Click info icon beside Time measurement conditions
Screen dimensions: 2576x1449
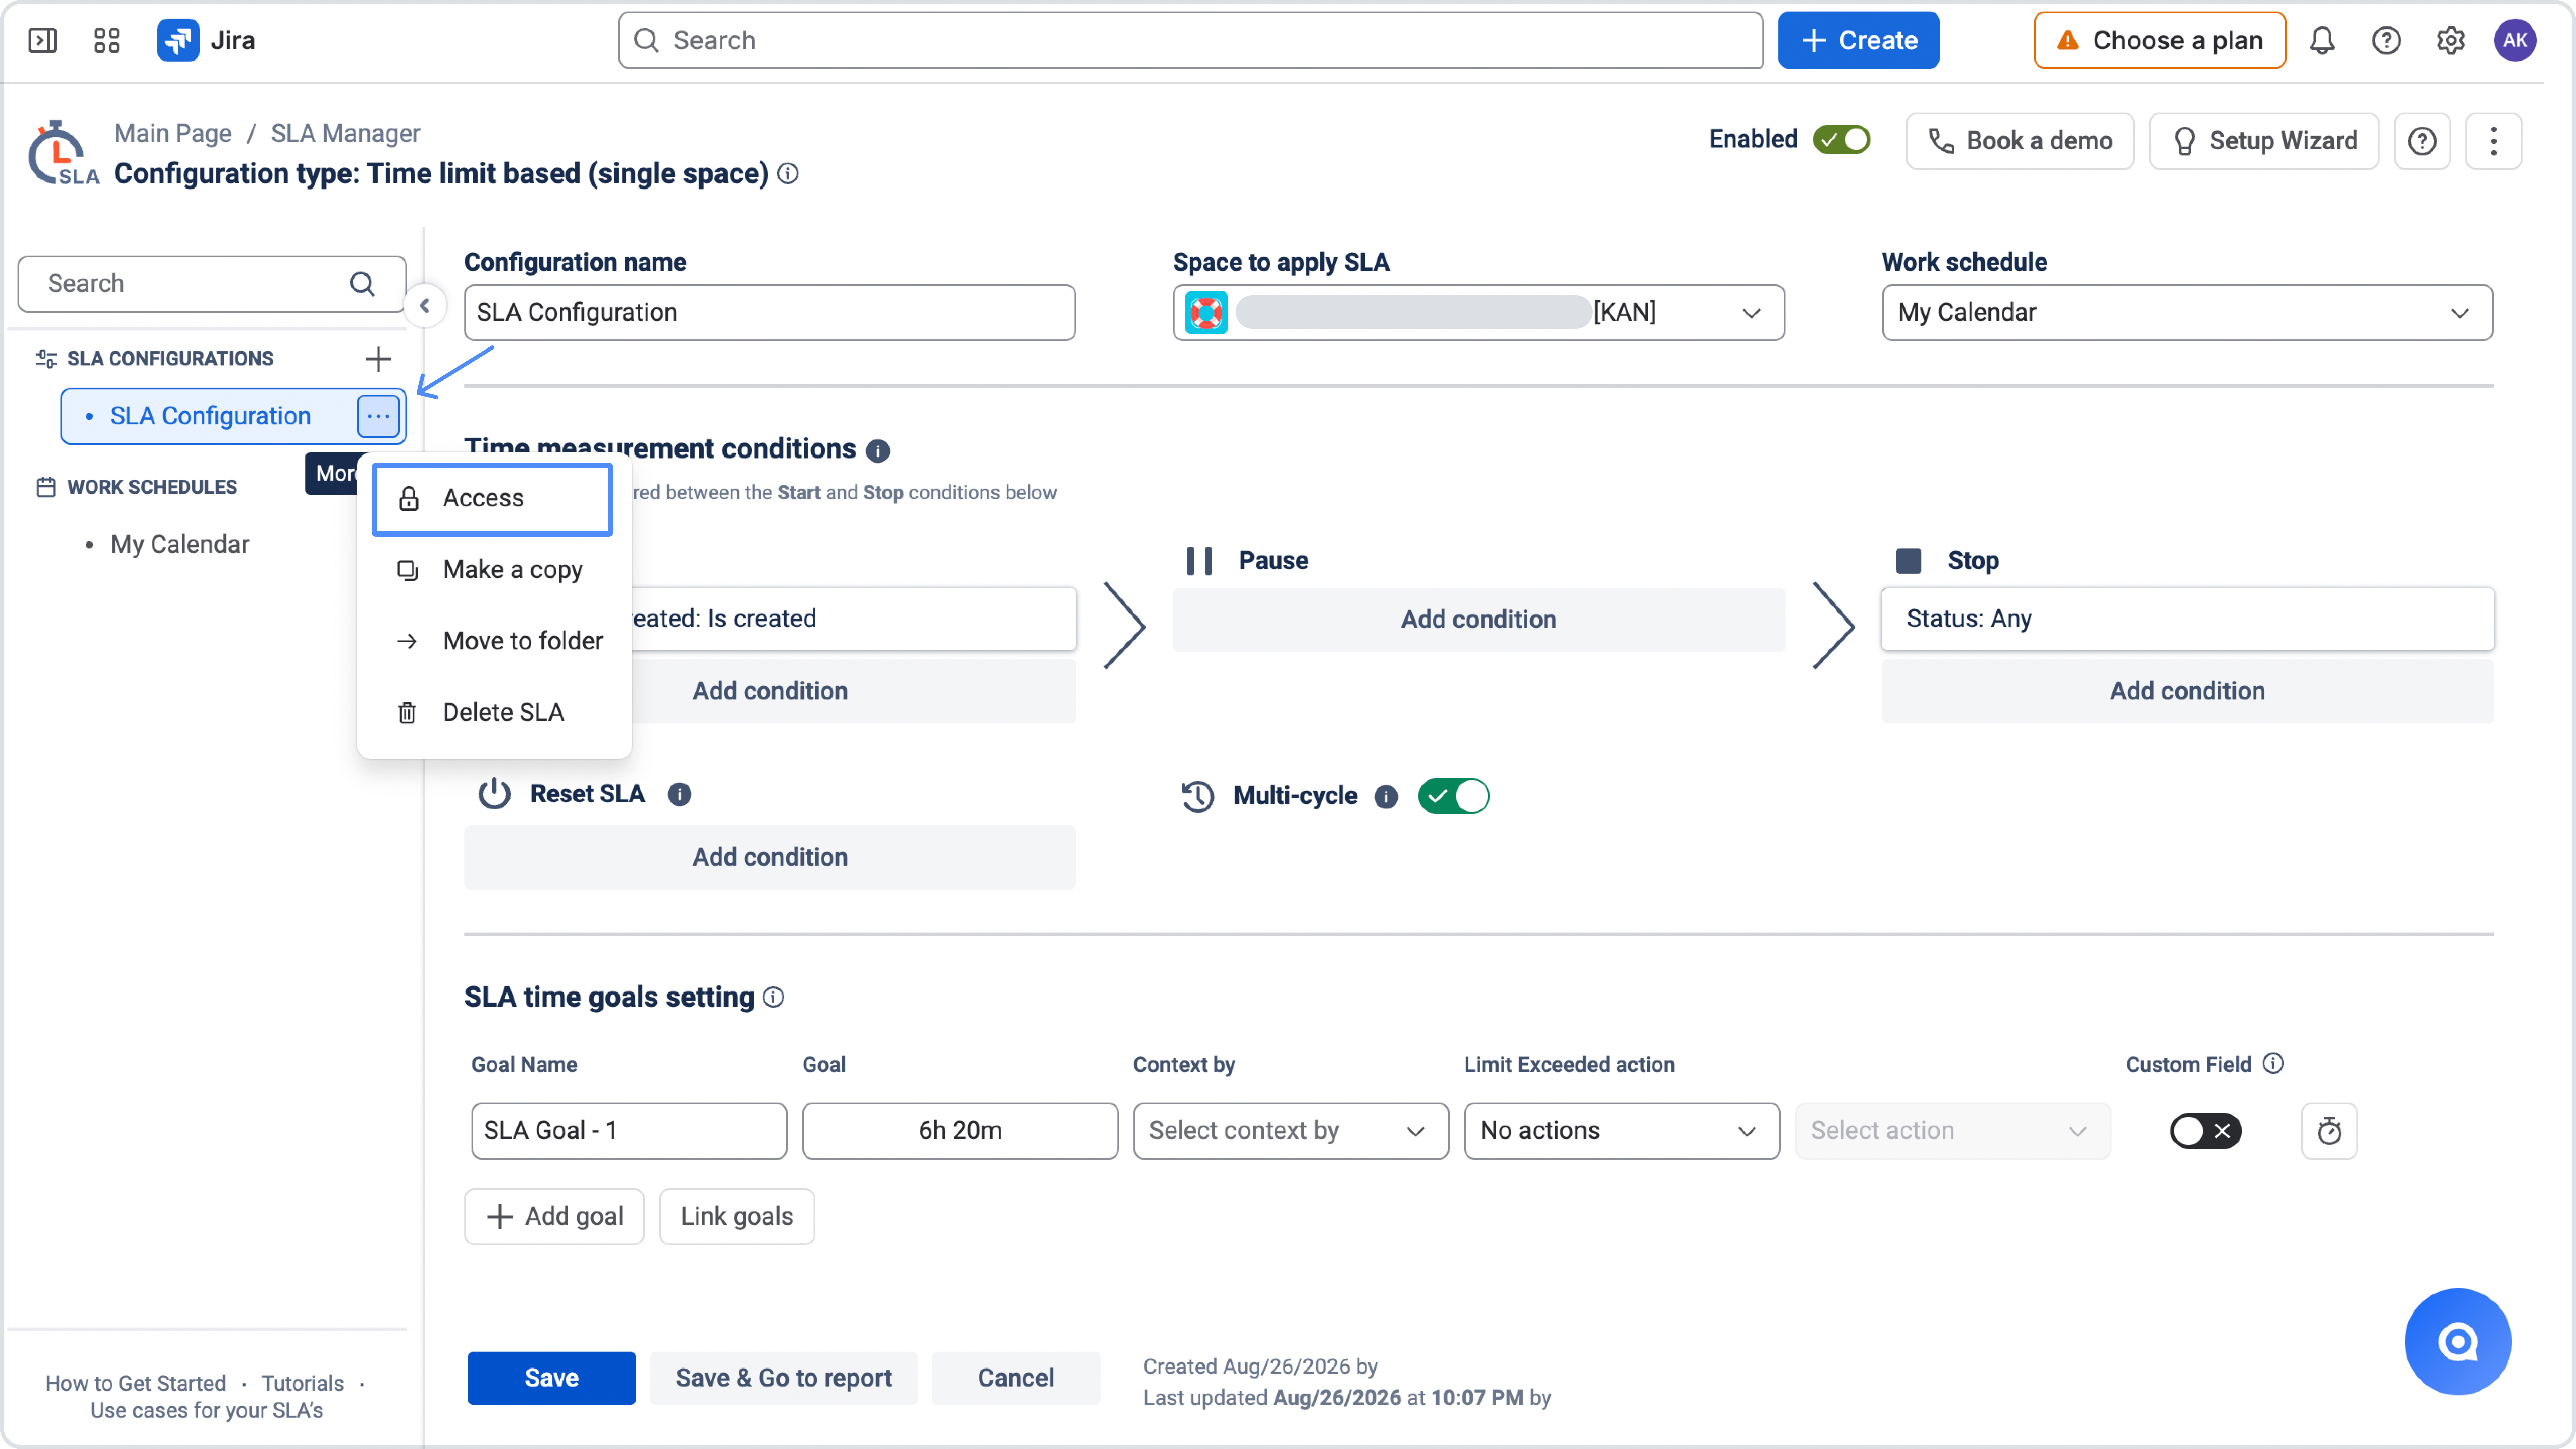pos(878,451)
